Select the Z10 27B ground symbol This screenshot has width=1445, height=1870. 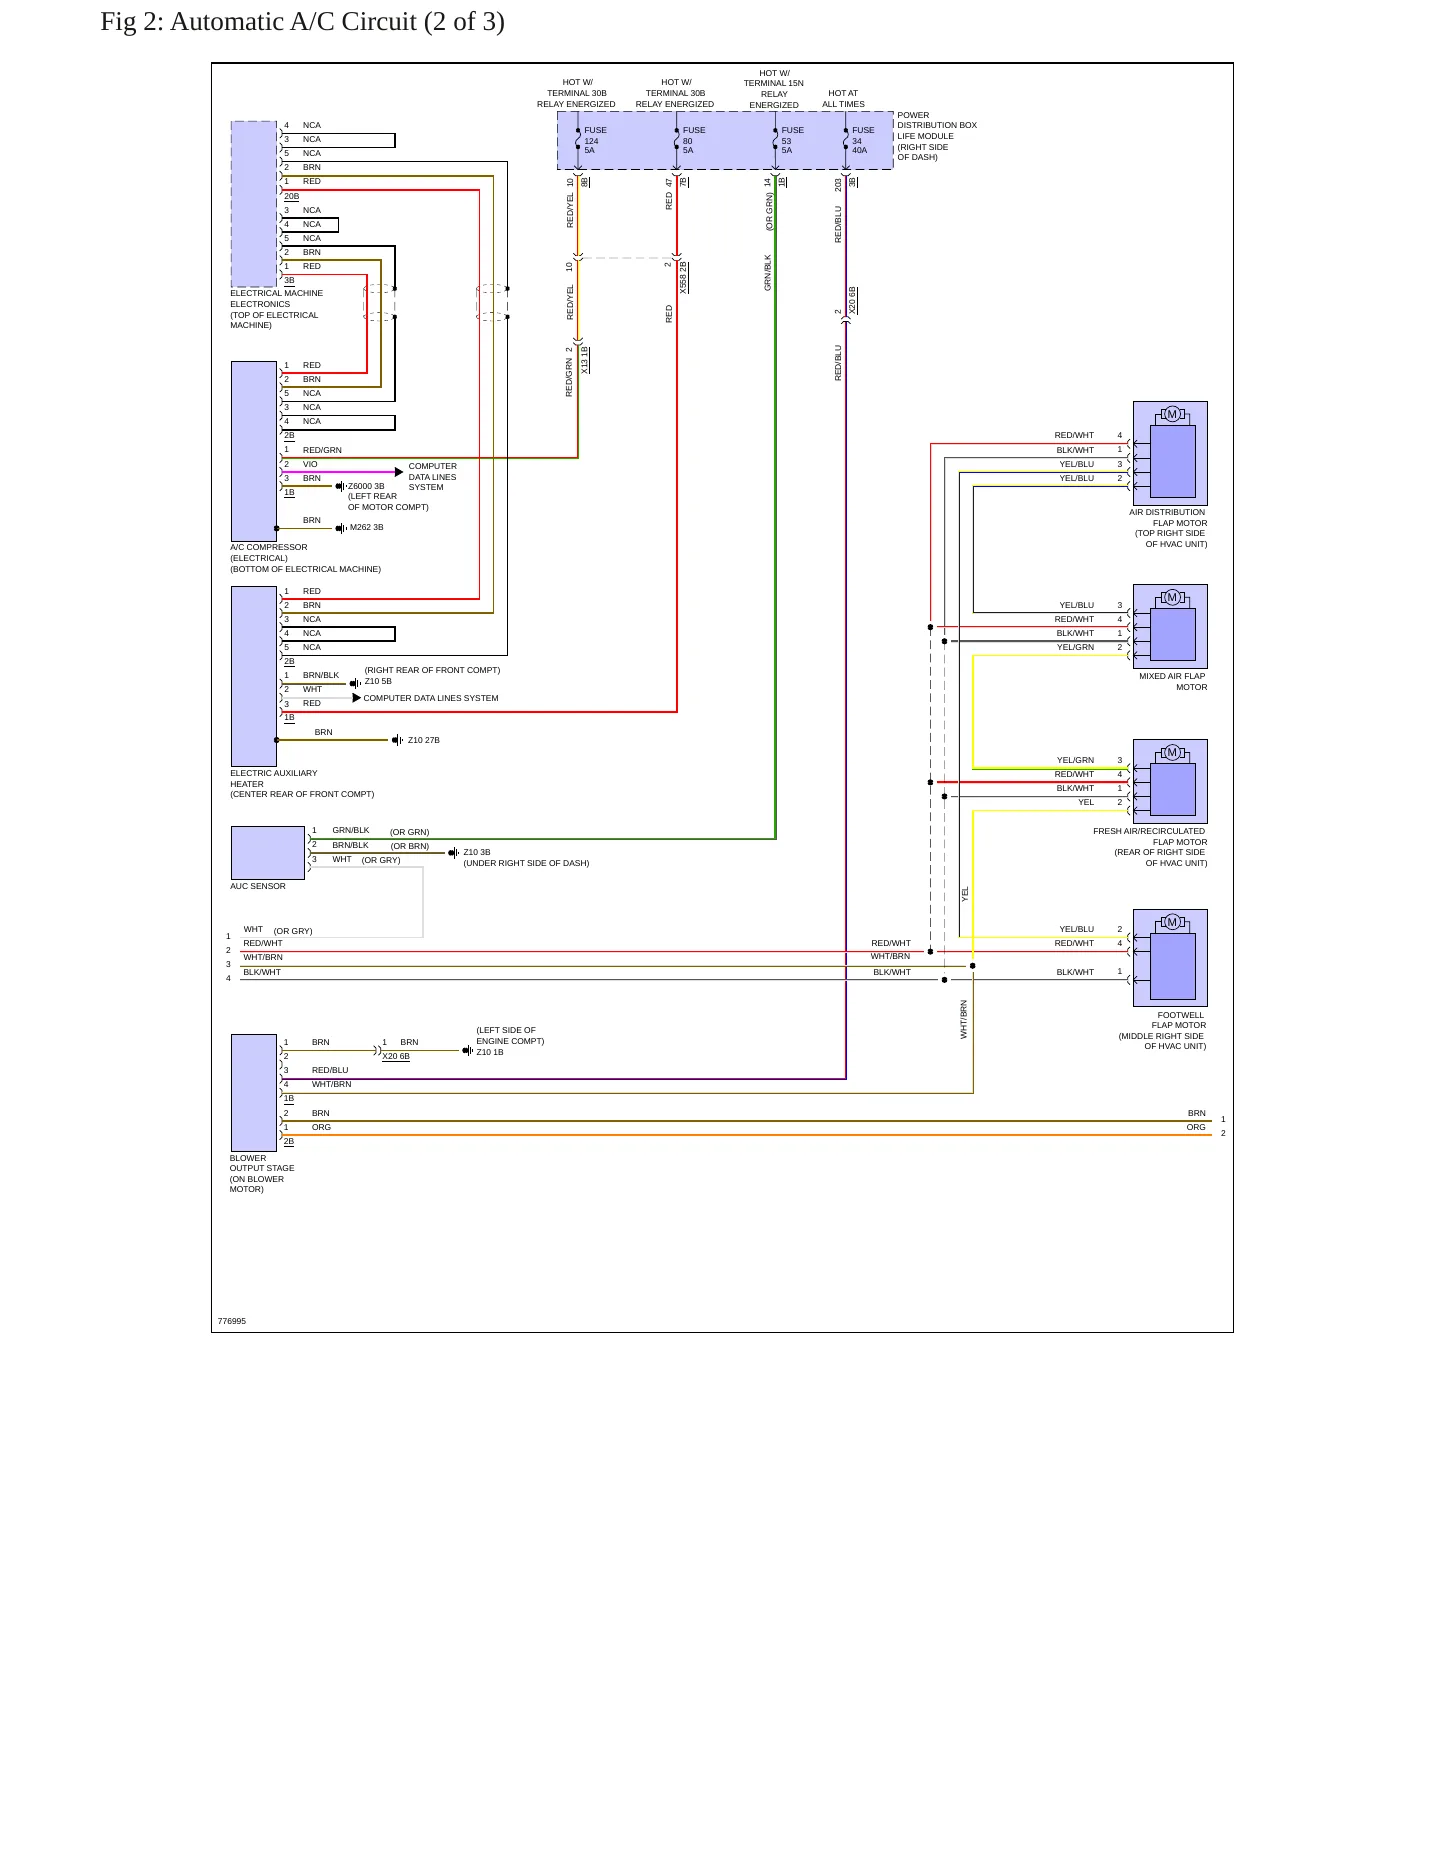pyautogui.click(x=397, y=740)
